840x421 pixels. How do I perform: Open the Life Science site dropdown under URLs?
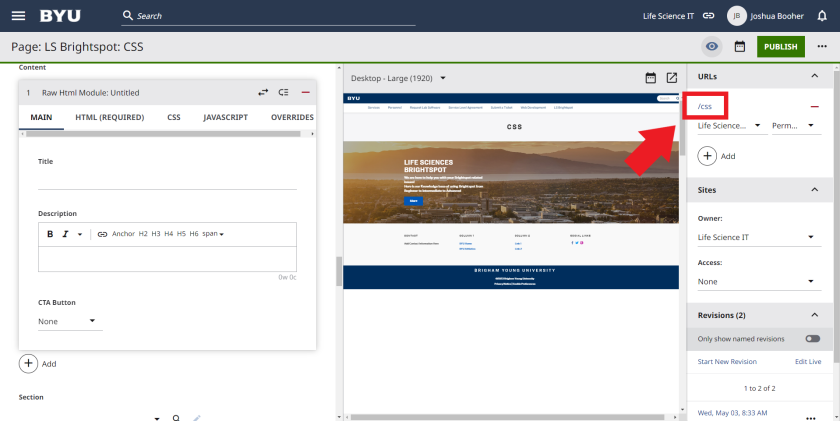(x=731, y=126)
